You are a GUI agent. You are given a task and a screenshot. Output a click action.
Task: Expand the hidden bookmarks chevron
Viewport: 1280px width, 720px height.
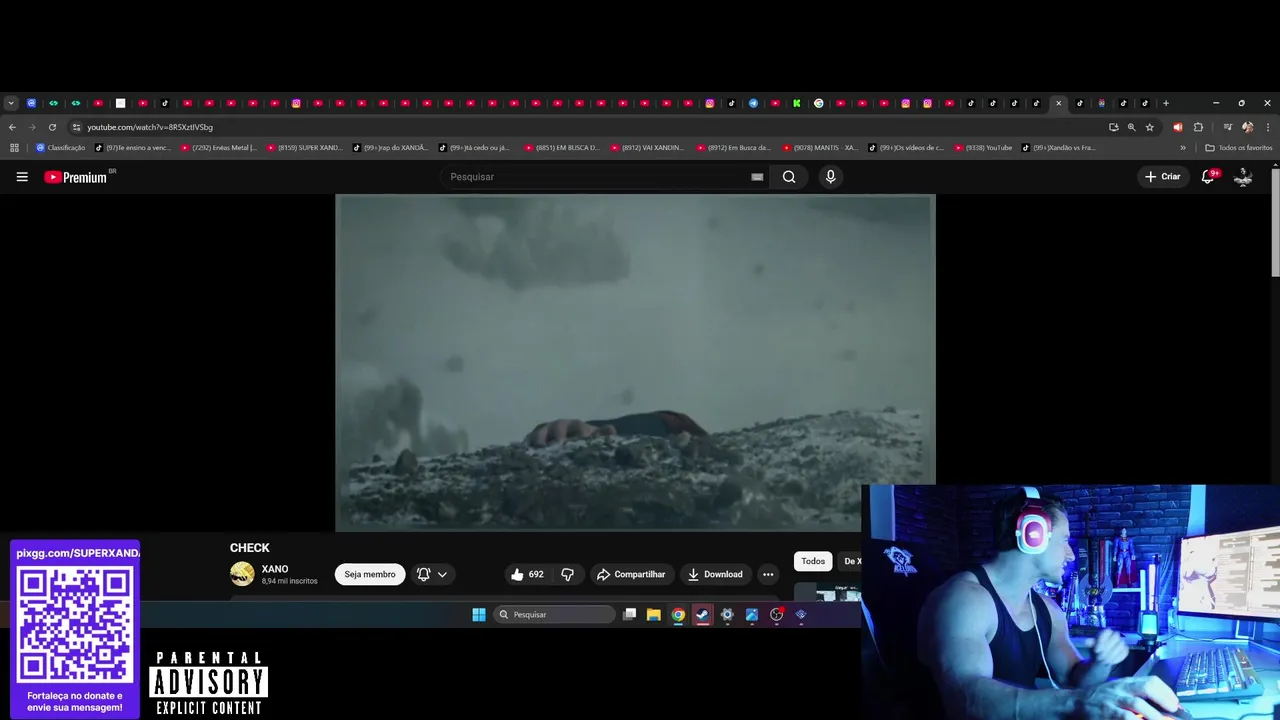[x=1183, y=148]
